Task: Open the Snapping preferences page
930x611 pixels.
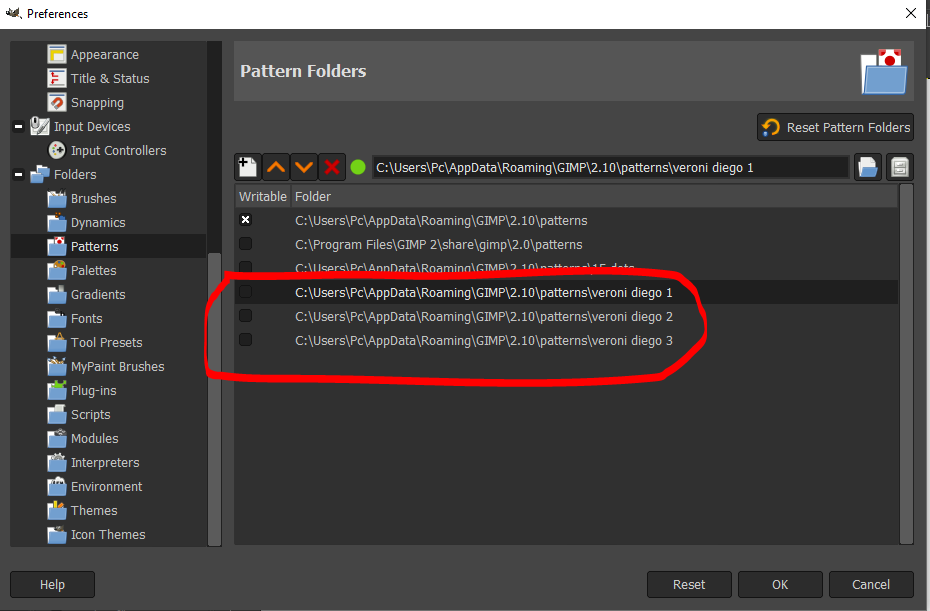Action: pyautogui.click(x=97, y=103)
